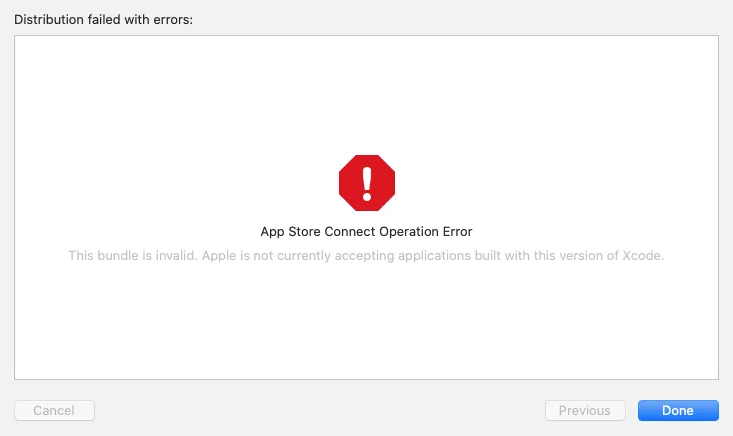Click the gray footer area between Cancel and Previous
733x436 pixels.
(320, 410)
